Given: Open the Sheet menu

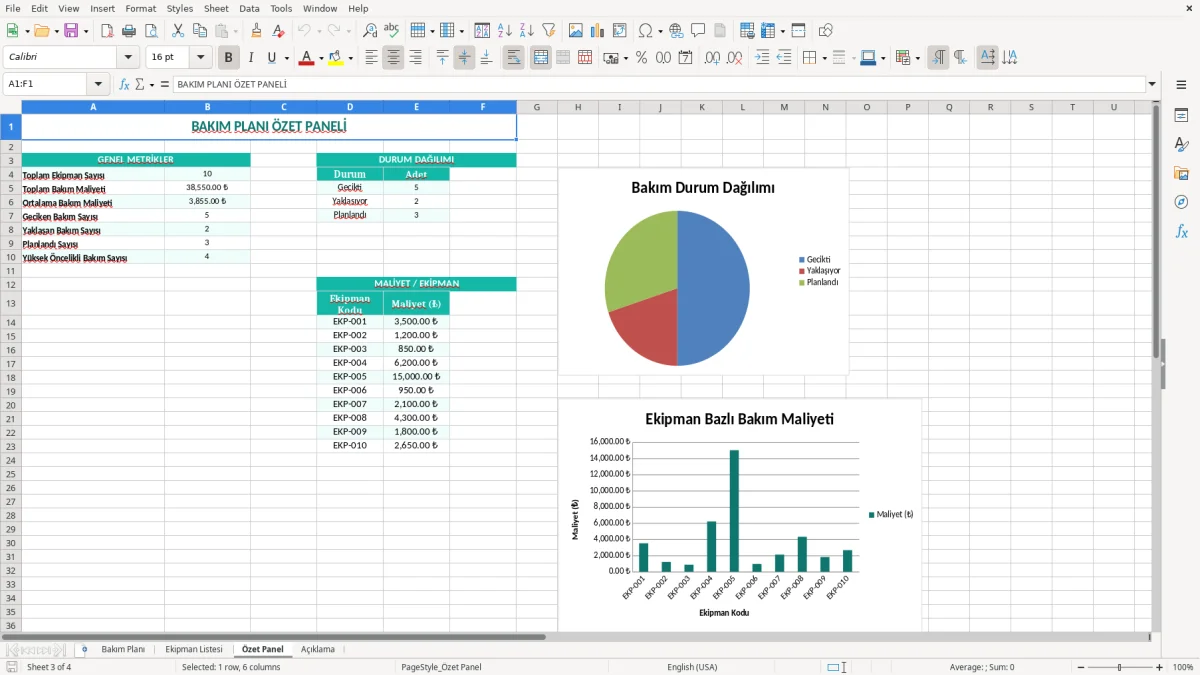Looking at the screenshot, I should coord(216,8).
